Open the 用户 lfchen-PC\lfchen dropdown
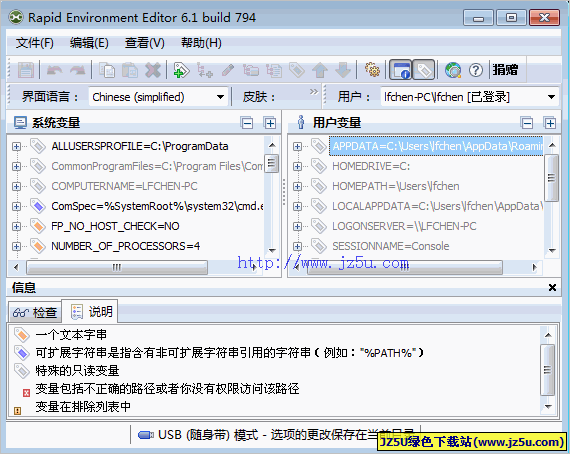This screenshot has height=454, width=570. (470, 97)
